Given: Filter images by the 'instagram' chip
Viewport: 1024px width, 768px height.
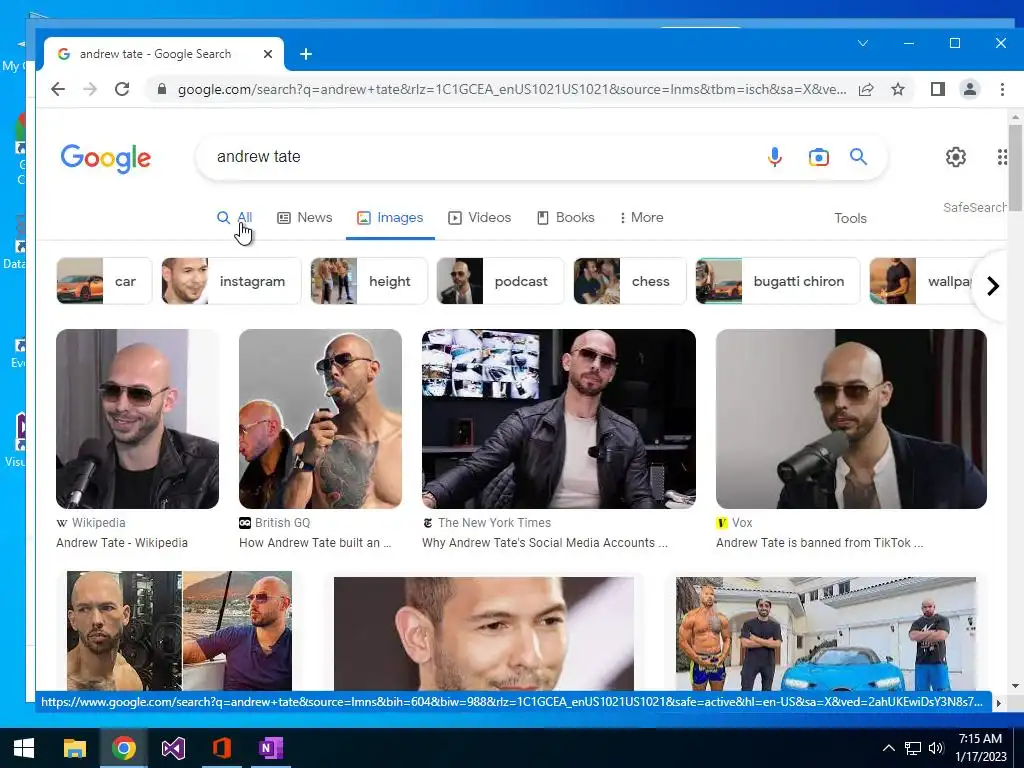Looking at the screenshot, I should (231, 281).
